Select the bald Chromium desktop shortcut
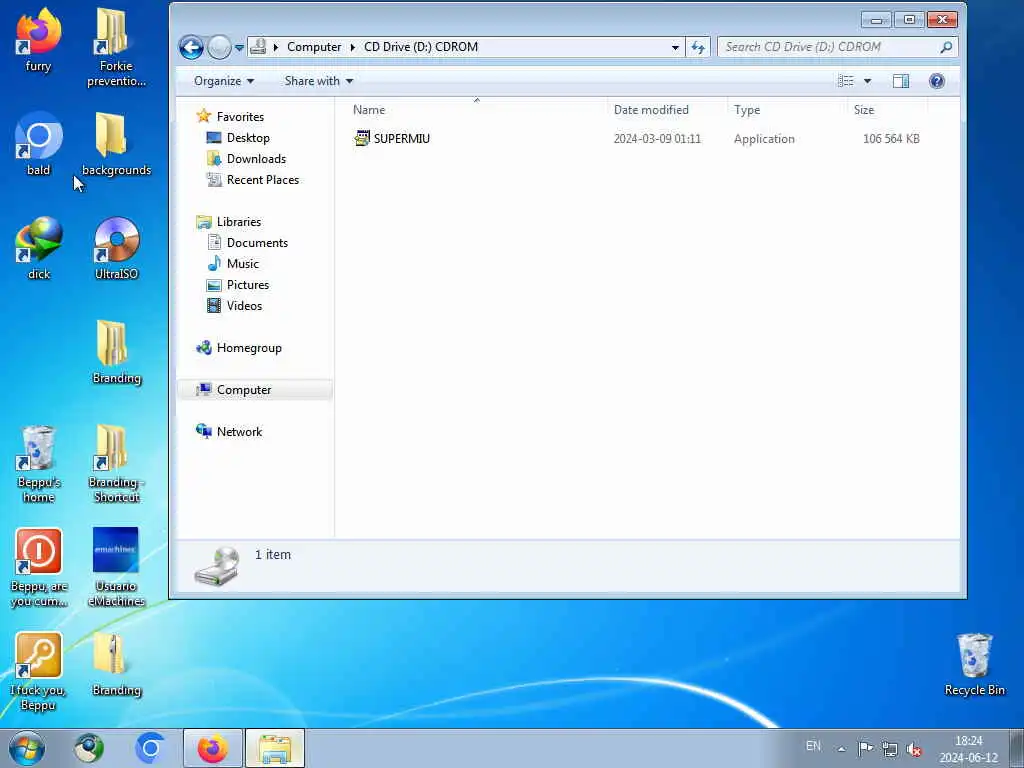 pyautogui.click(x=39, y=144)
